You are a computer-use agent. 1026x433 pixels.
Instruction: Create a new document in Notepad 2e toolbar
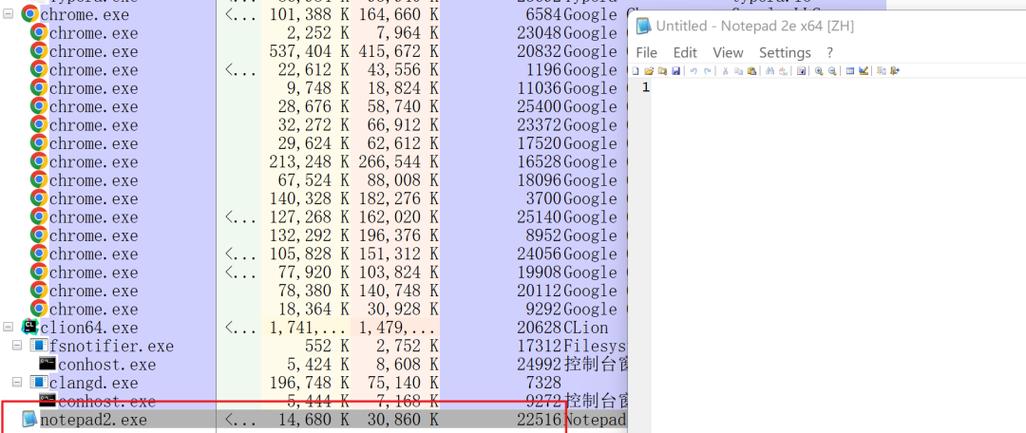pos(635,71)
